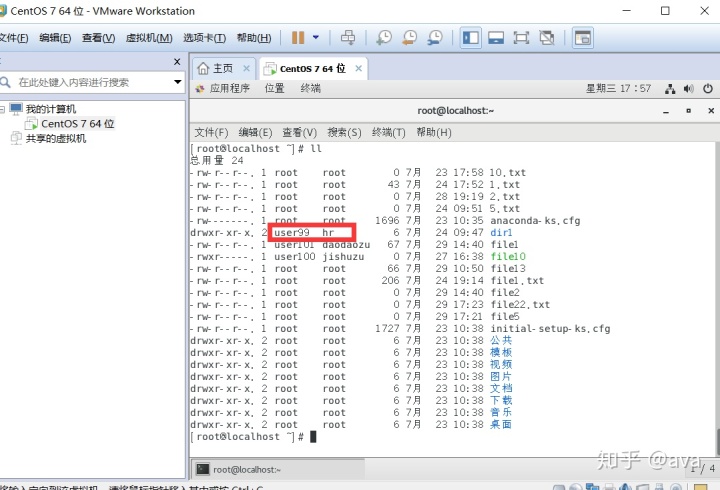Click the 桌面 directory name
Image resolution: width=720 pixels, height=490 pixels.
(501, 424)
